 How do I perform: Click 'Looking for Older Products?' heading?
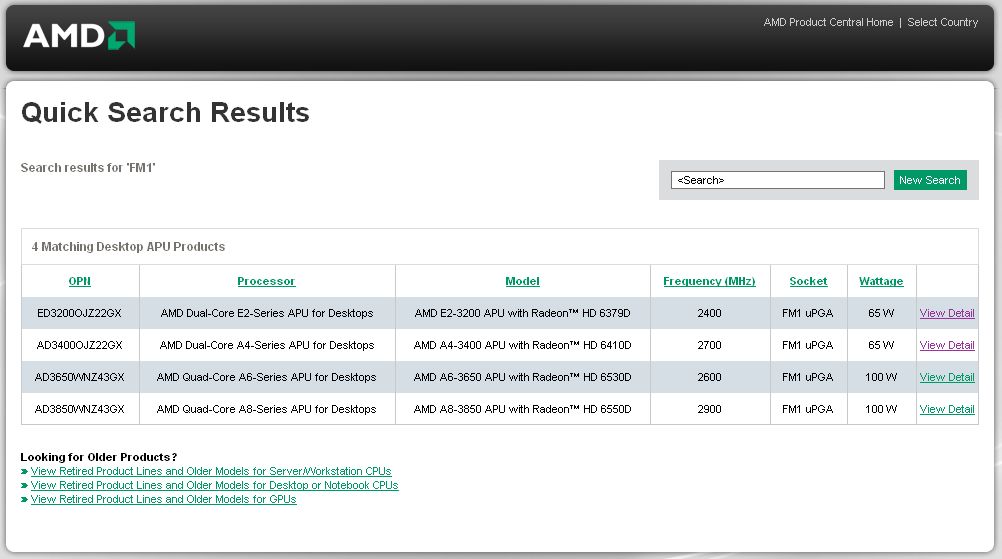point(98,457)
